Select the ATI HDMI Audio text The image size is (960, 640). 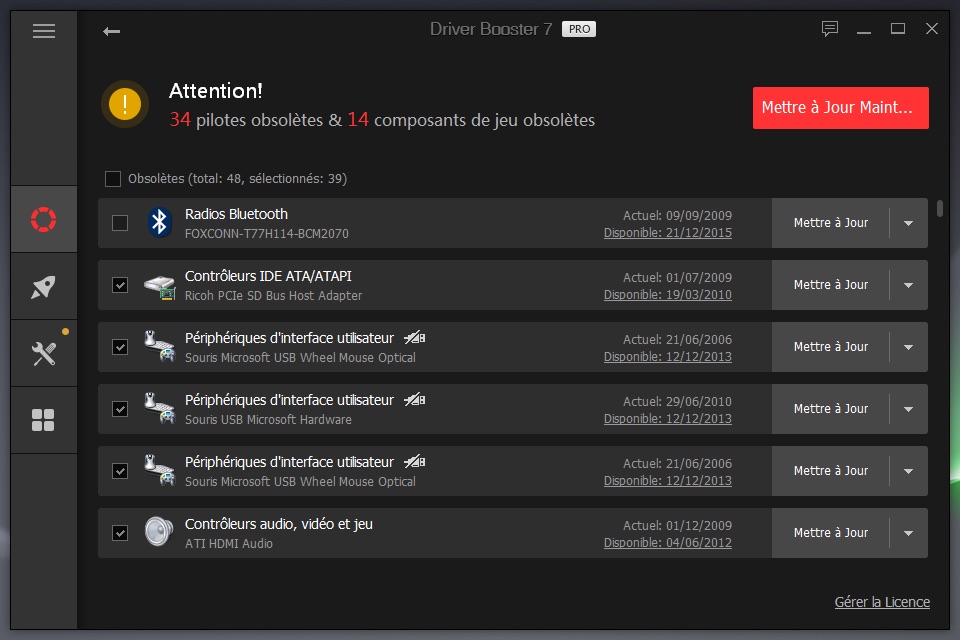[229, 544]
